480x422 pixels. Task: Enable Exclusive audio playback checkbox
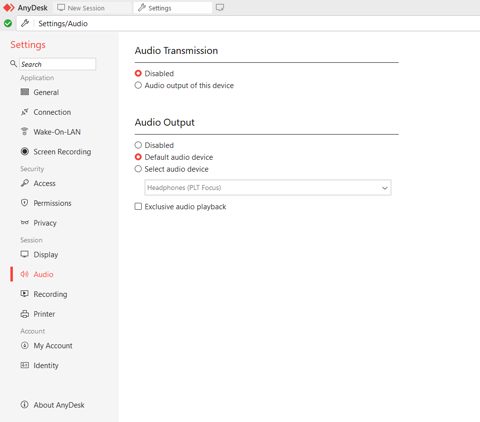138,206
